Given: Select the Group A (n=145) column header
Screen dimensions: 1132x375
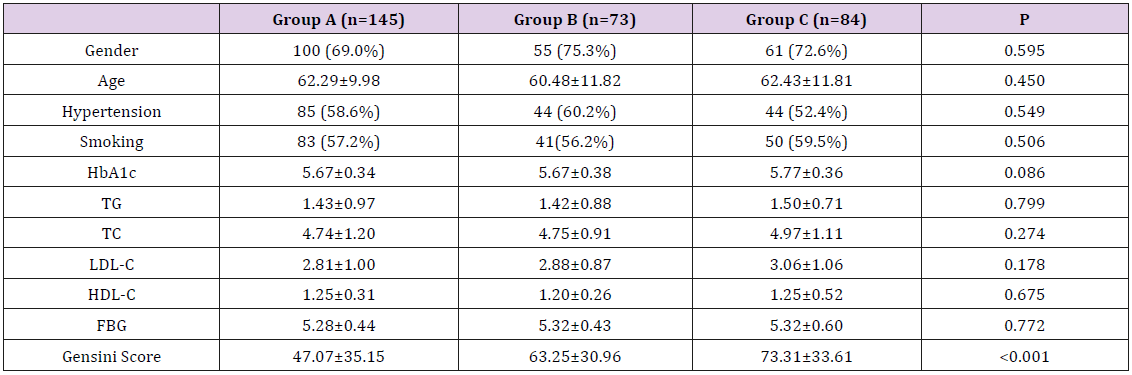Looking at the screenshot, I should point(338,20).
